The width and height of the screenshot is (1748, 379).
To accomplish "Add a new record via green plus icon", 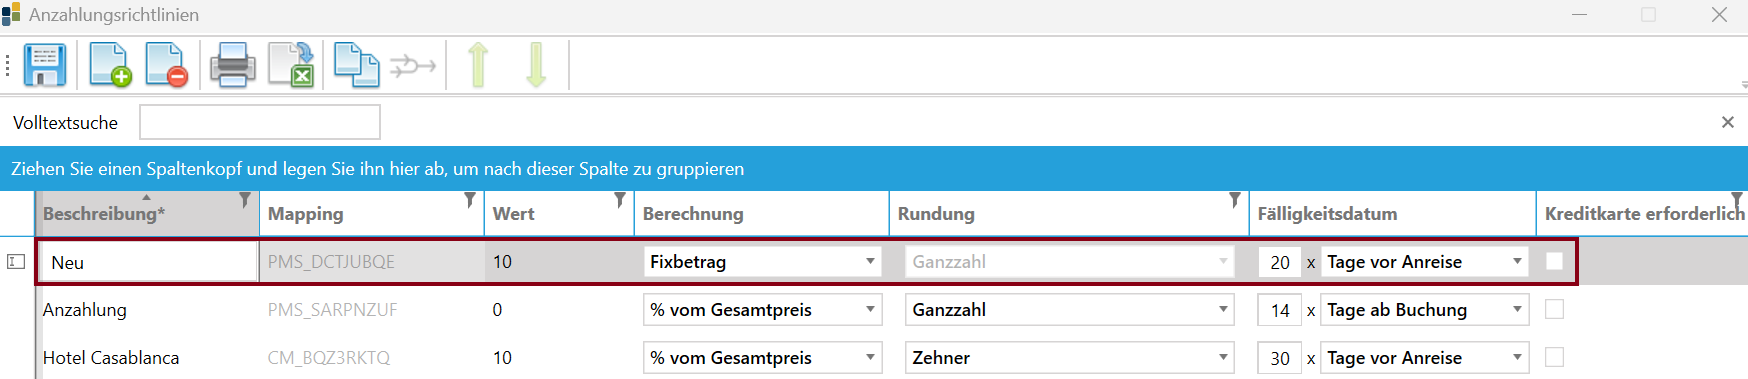I will pyautogui.click(x=110, y=66).
